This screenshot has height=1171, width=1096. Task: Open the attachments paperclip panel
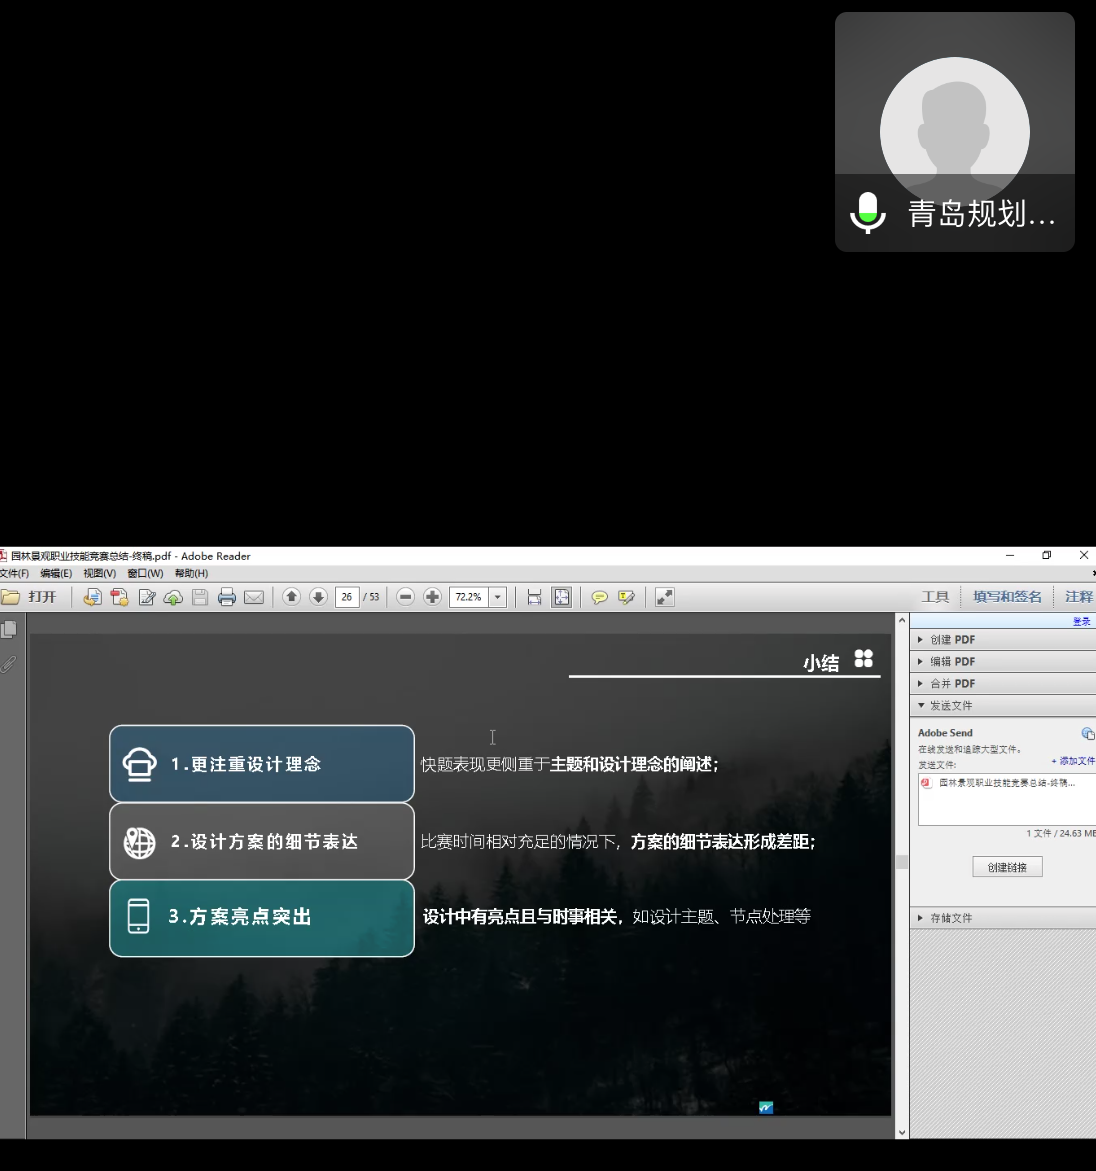(x=9, y=664)
